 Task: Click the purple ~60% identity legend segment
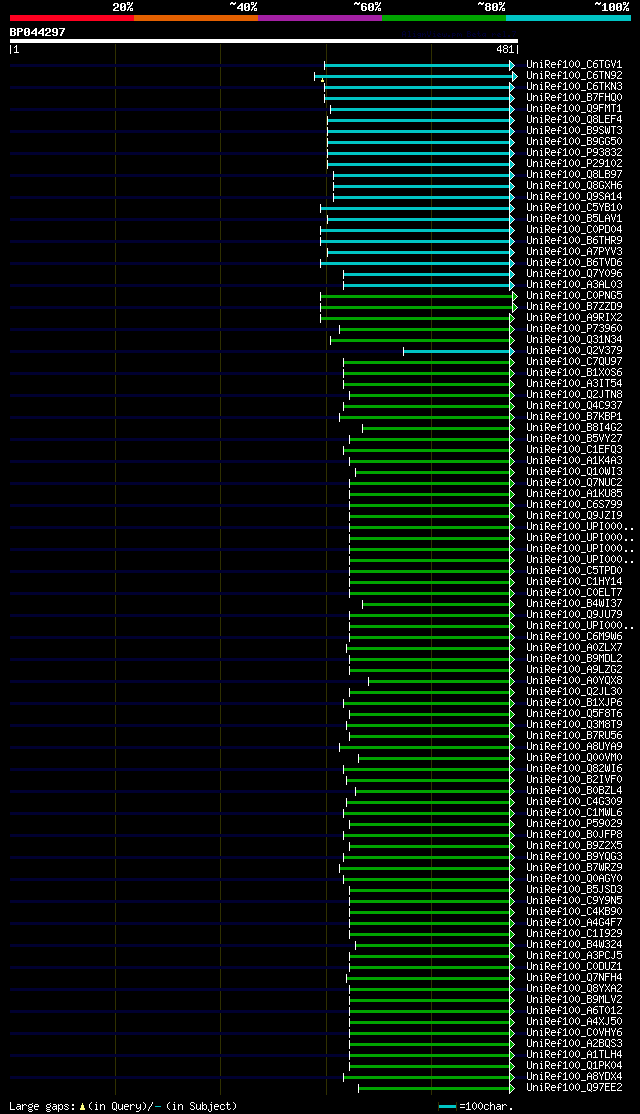(x=320, y=18)
